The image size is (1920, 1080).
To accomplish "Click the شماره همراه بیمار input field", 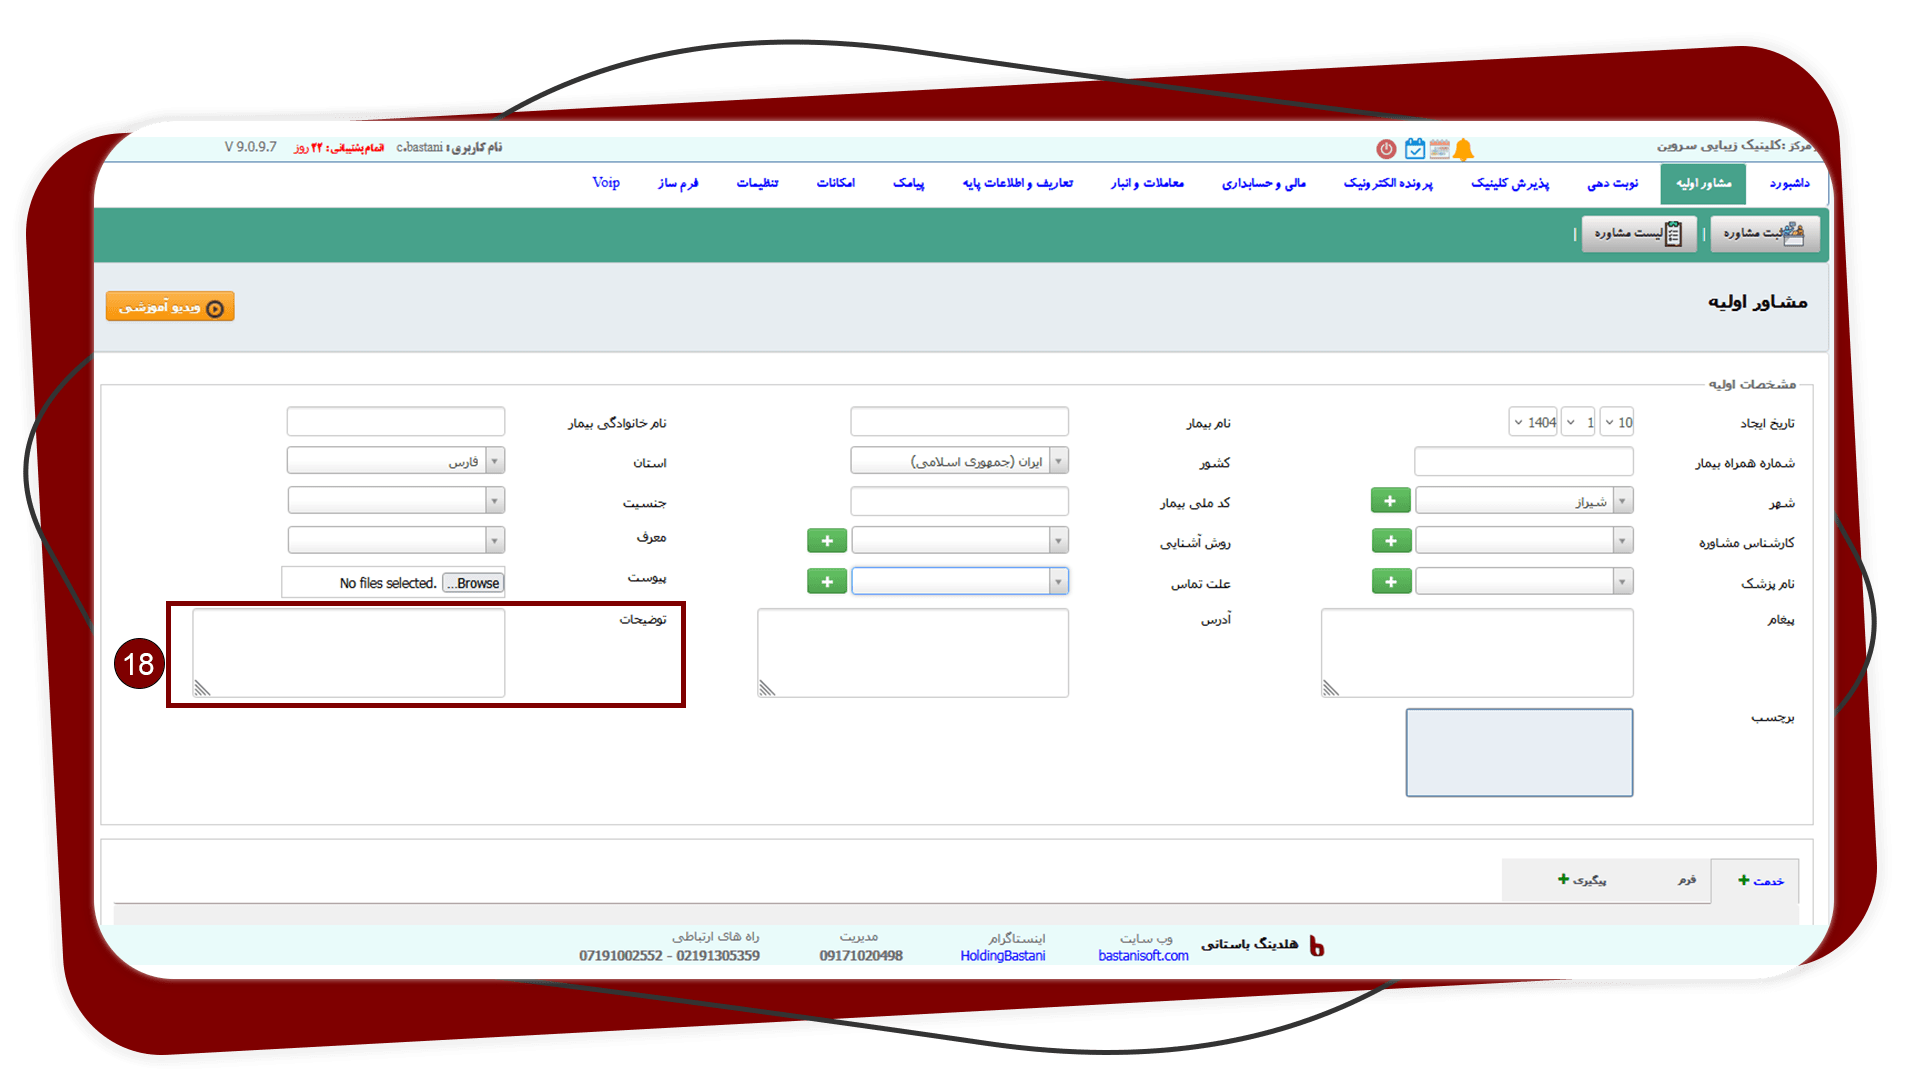I will [1524, 461].
